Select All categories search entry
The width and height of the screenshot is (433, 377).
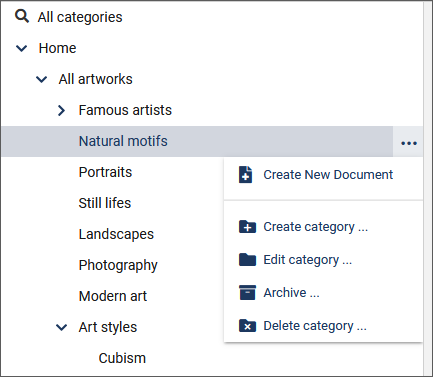click(x=80, y=17)
